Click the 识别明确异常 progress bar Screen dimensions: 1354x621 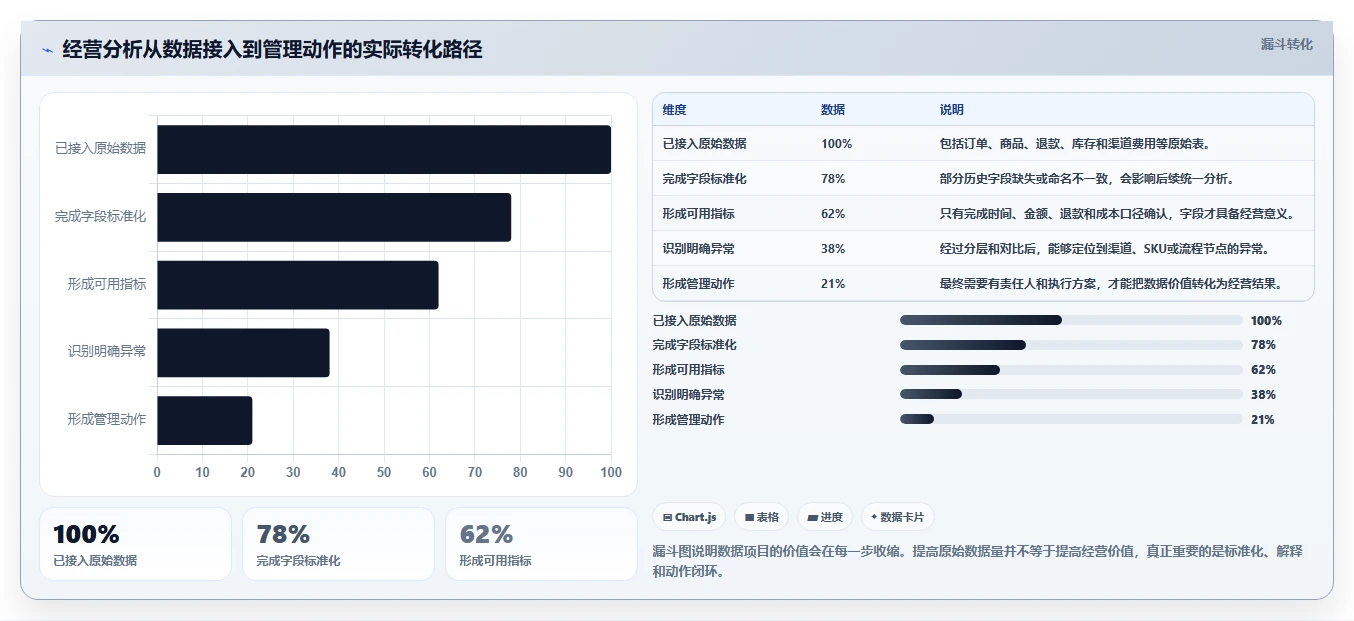pyautogui.click(x=1071, y=394)
